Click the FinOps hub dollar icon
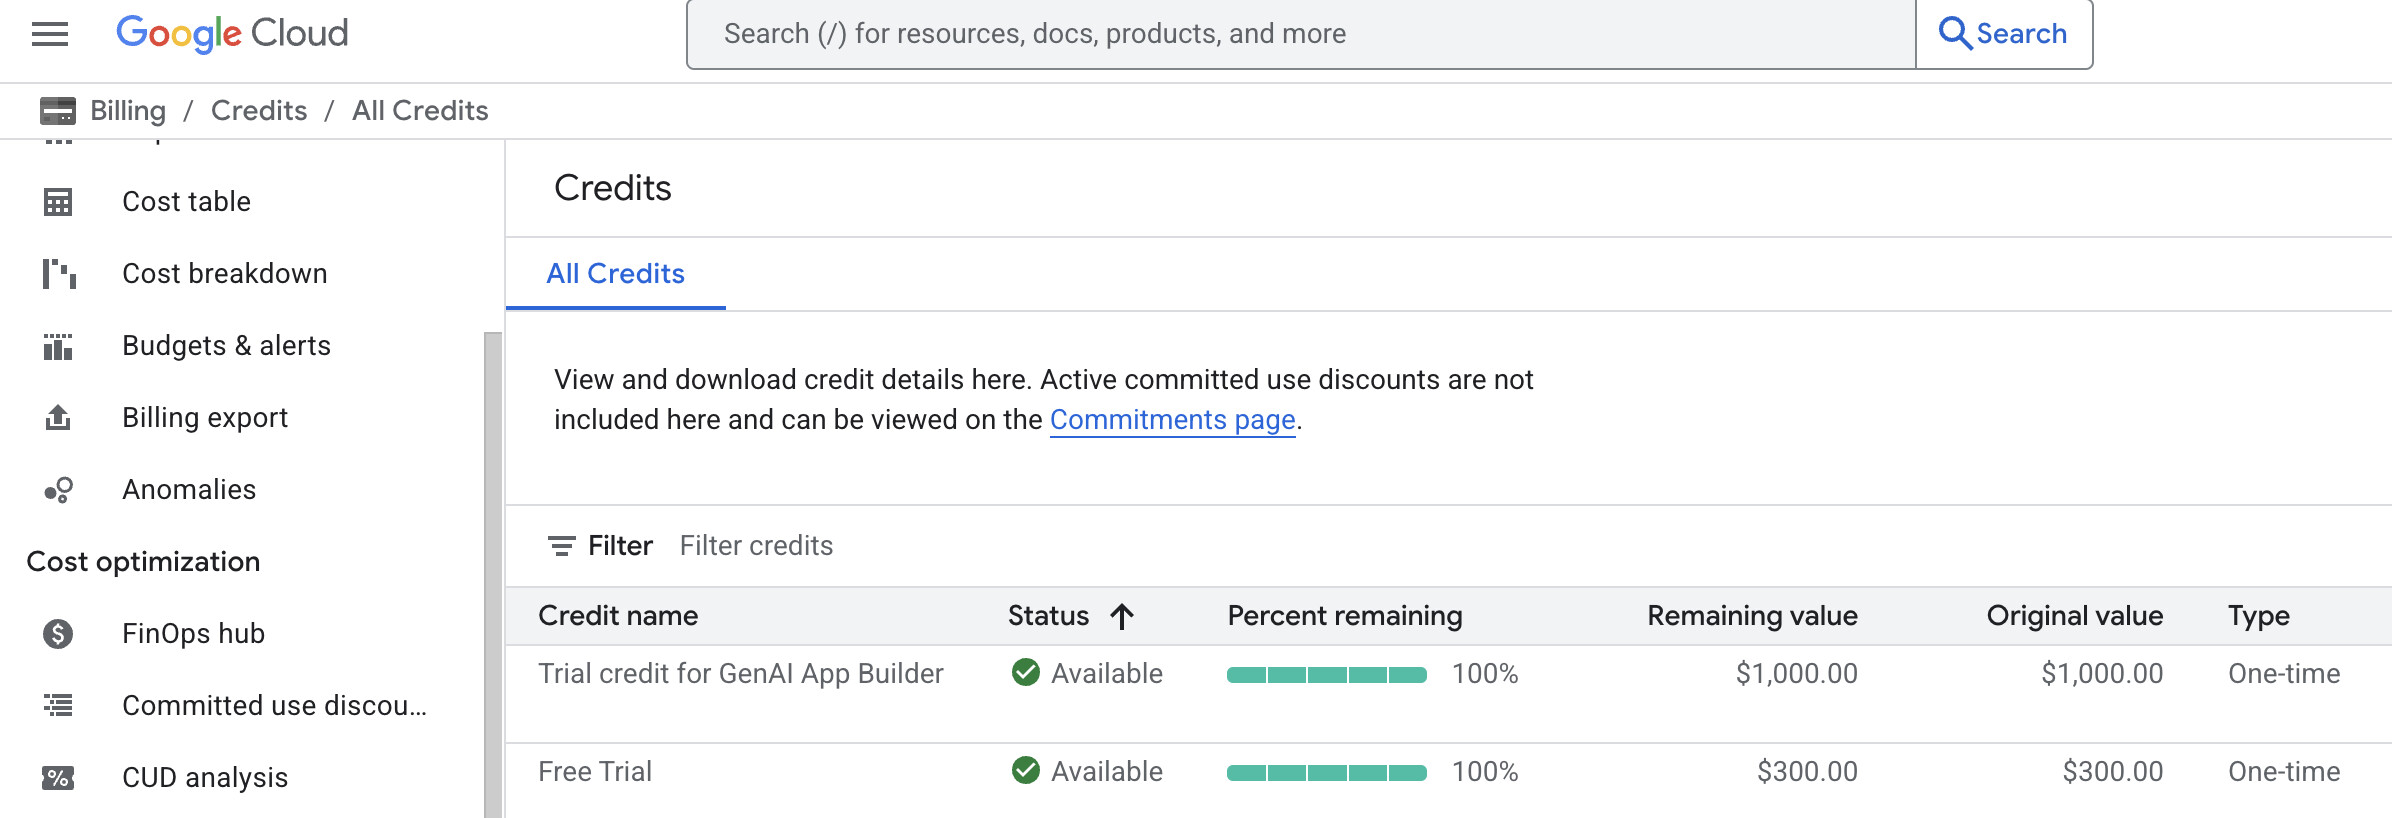This screenshot has width=2392, height=818. 58,634
